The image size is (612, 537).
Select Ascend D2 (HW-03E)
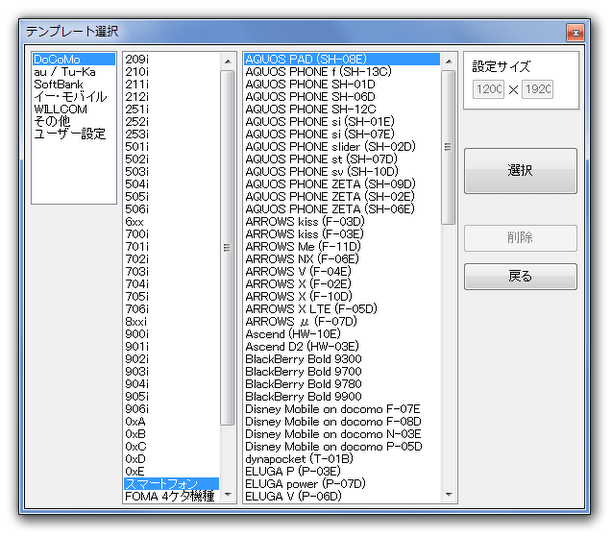[x=342, y=347]
